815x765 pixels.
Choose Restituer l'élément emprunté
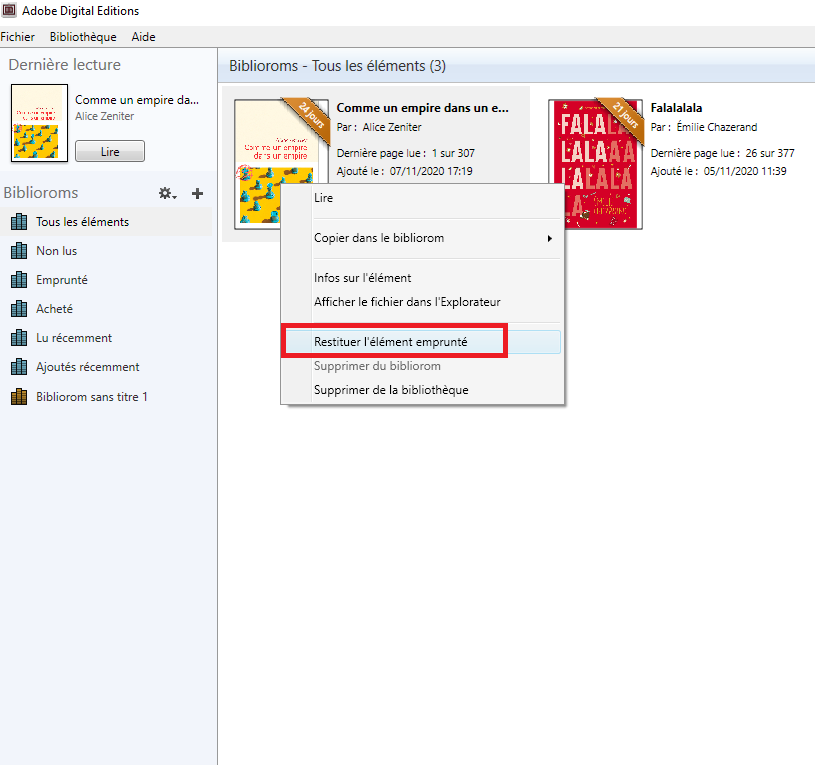422,342
